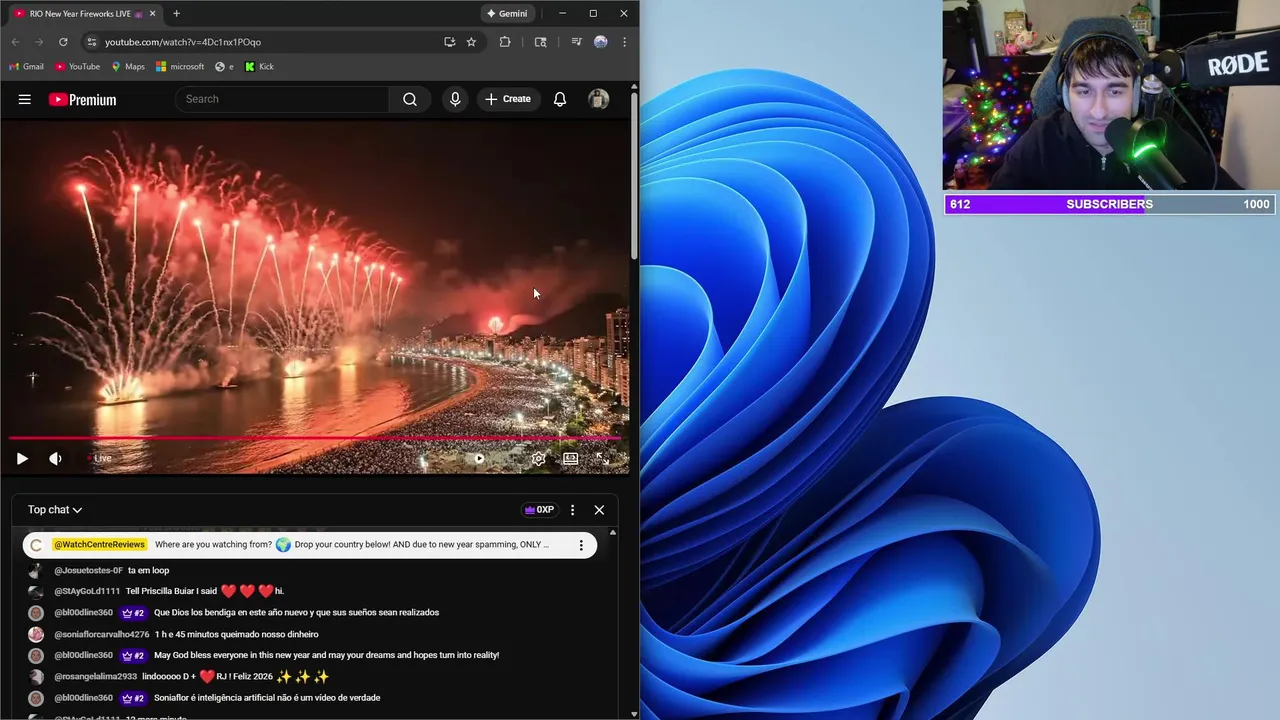Open the Create button
Image resolution: width=1280 pixels, height=720 pixels.
[508, 99]
